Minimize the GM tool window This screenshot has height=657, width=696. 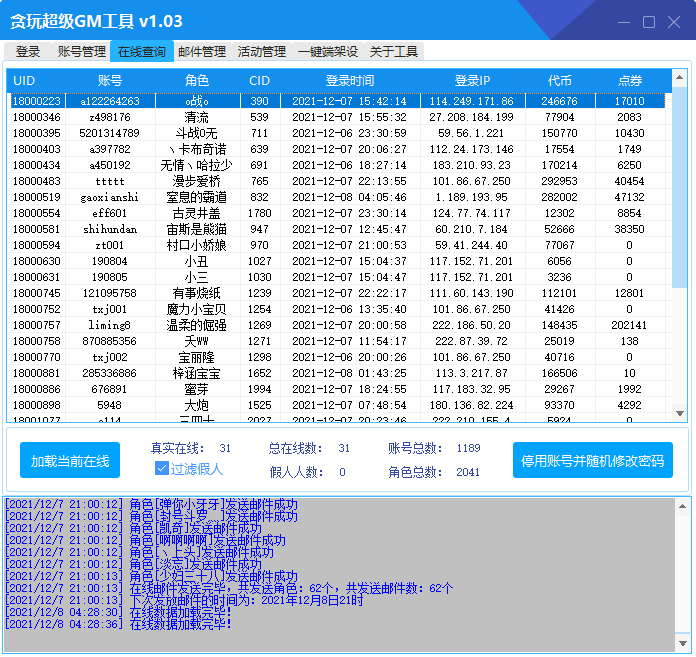pyautogui.click(x=621, y=22)
